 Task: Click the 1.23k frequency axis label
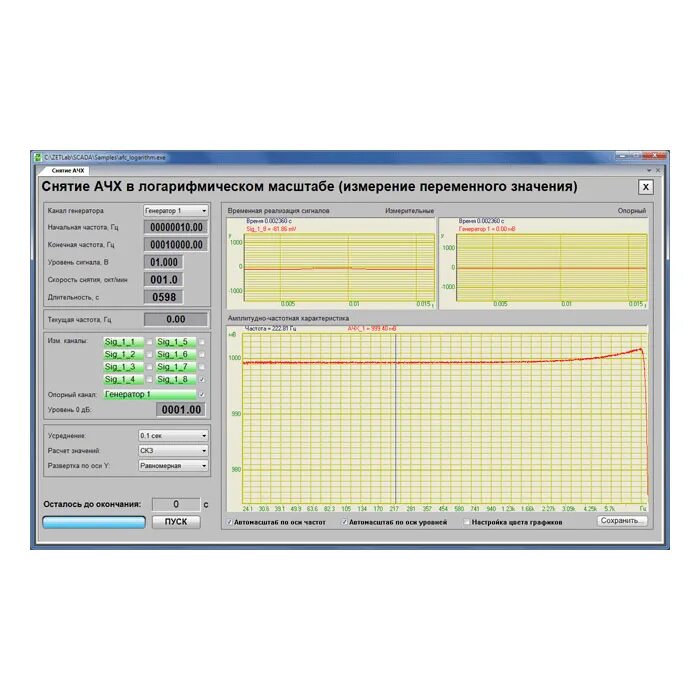coord(508,509)
